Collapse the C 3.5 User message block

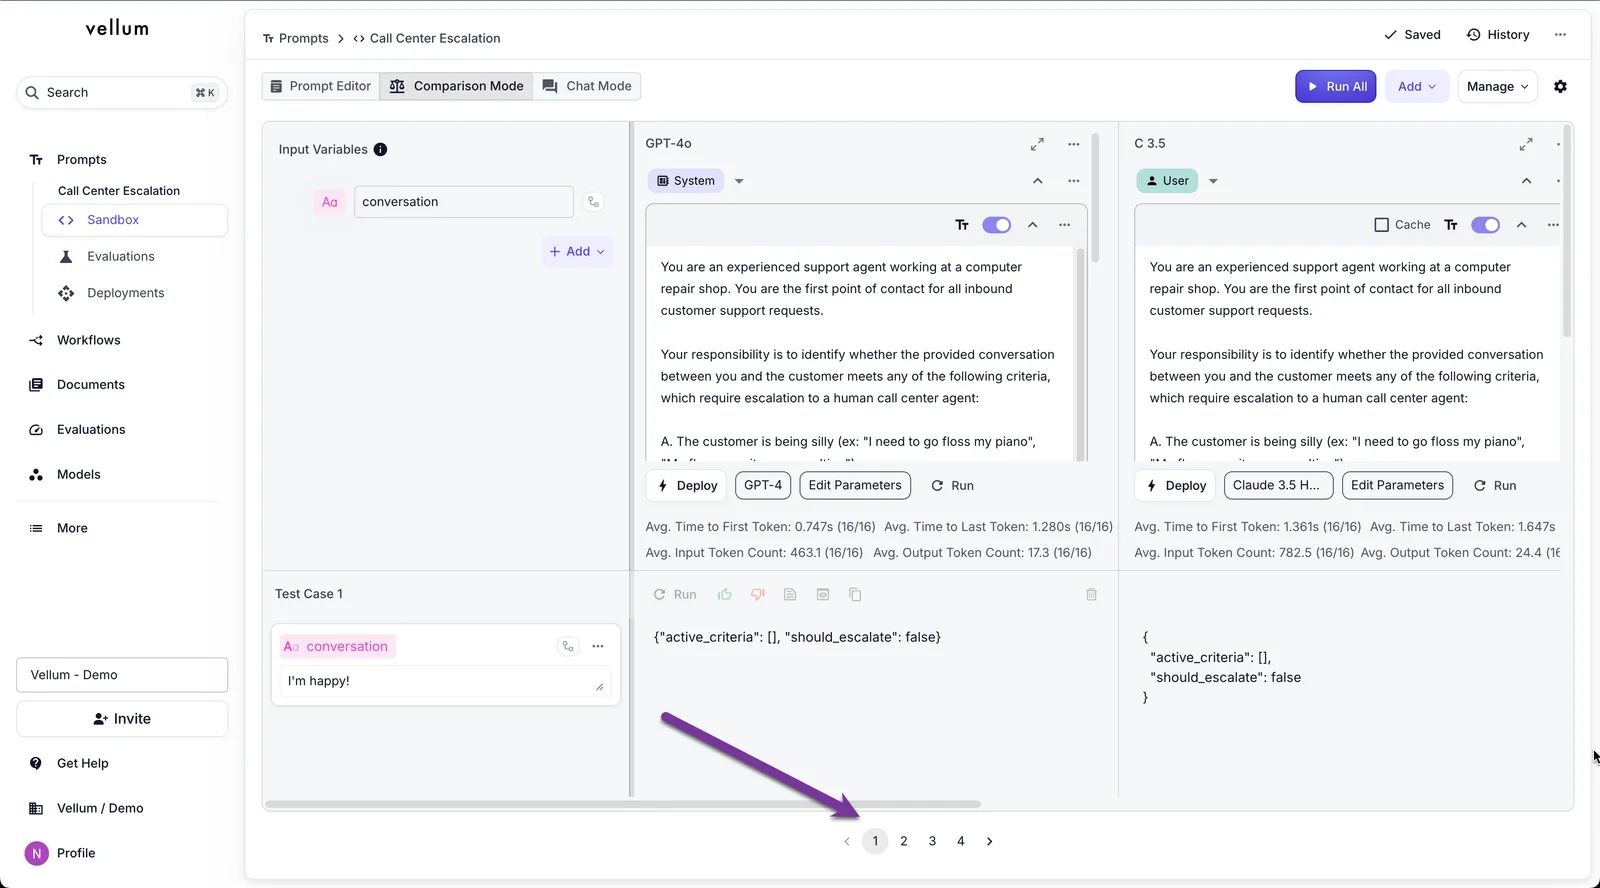[x=1526, y=181]
